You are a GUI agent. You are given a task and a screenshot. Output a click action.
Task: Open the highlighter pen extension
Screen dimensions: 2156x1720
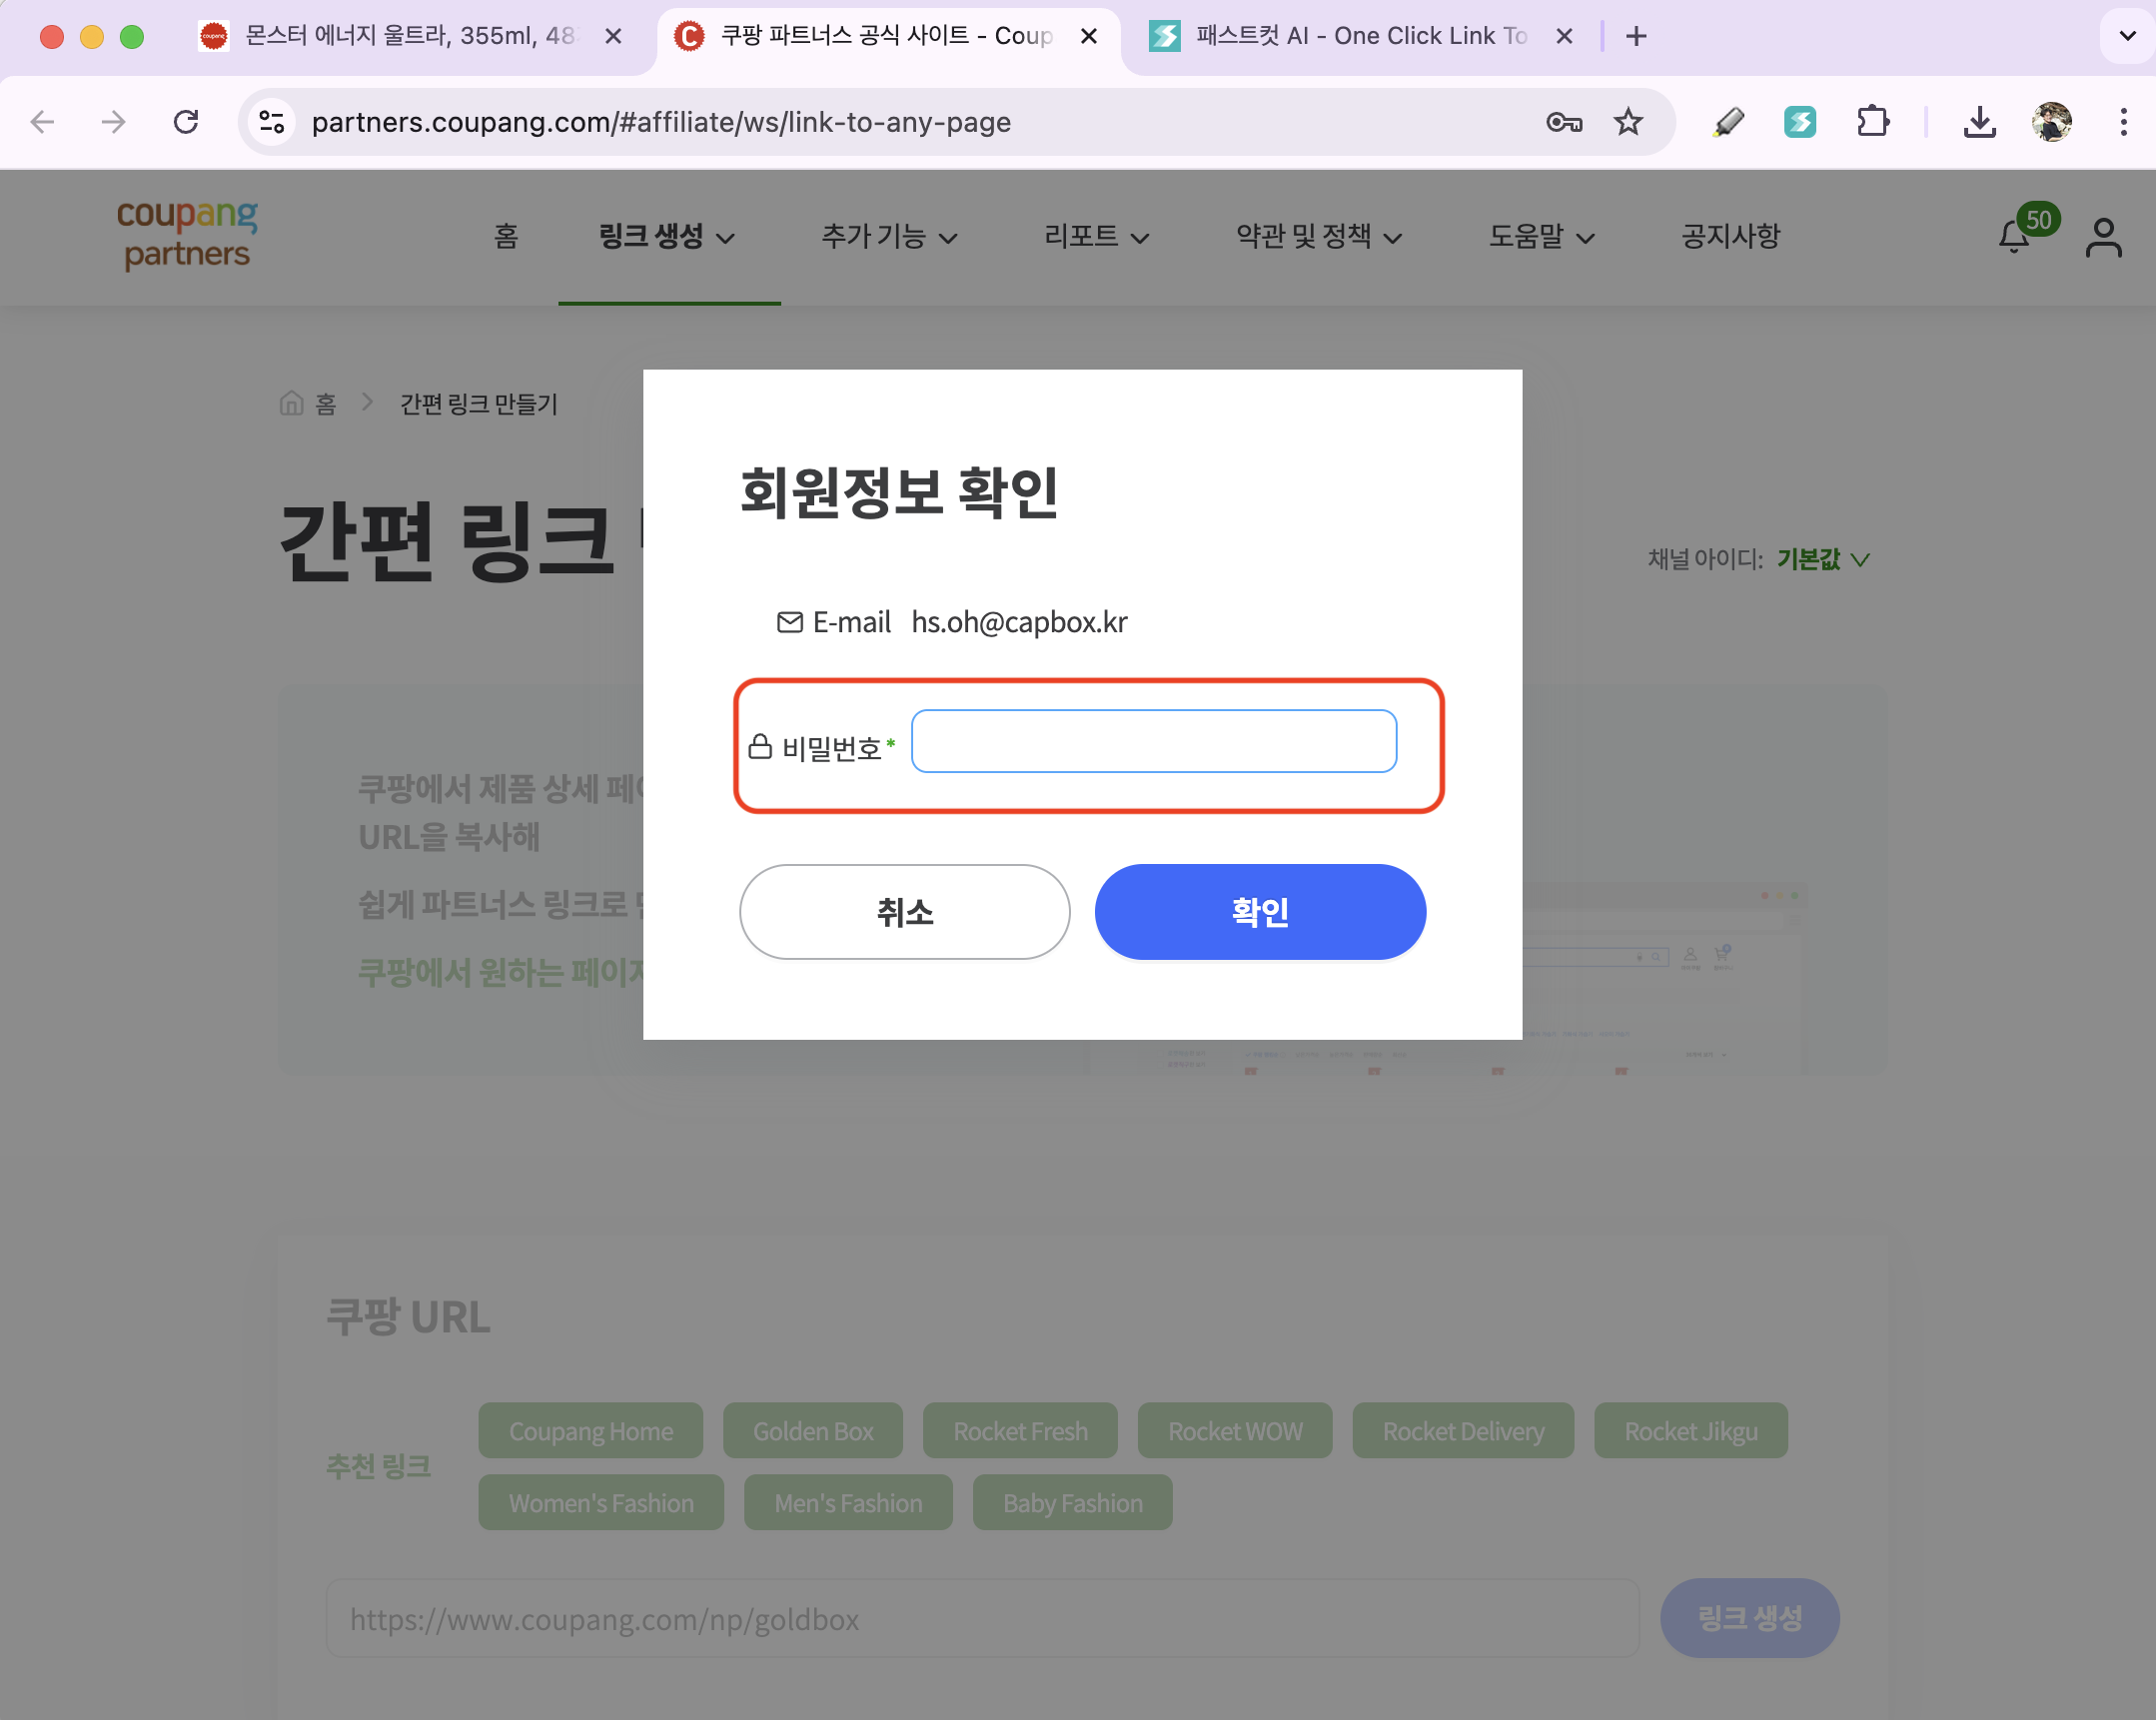(x=1728, y=122)
